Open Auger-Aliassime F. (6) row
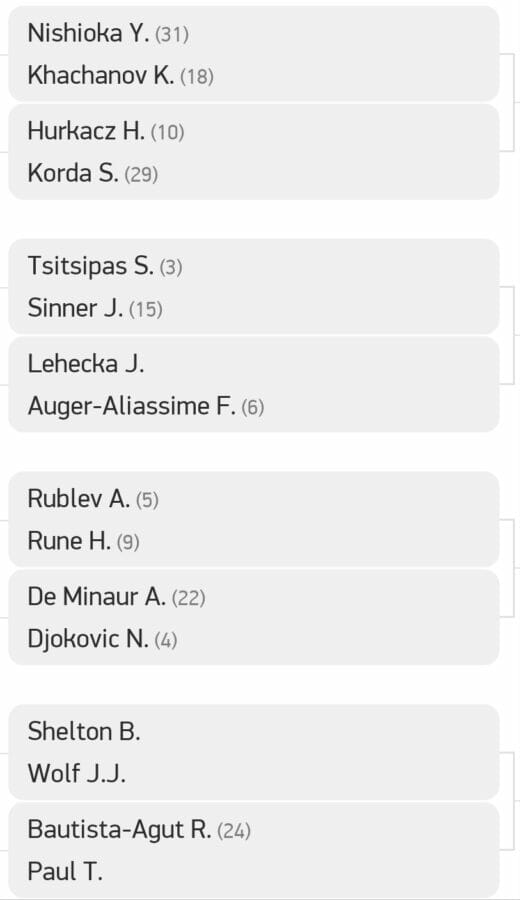Viewport: 520px width, 900px height. click(x=146, y=406)
